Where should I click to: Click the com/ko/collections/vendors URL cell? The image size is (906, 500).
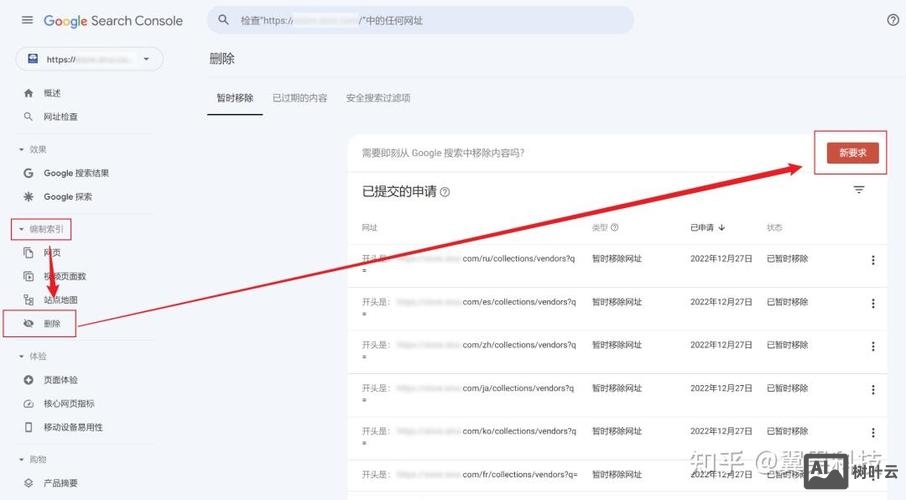tap(469, 435)
